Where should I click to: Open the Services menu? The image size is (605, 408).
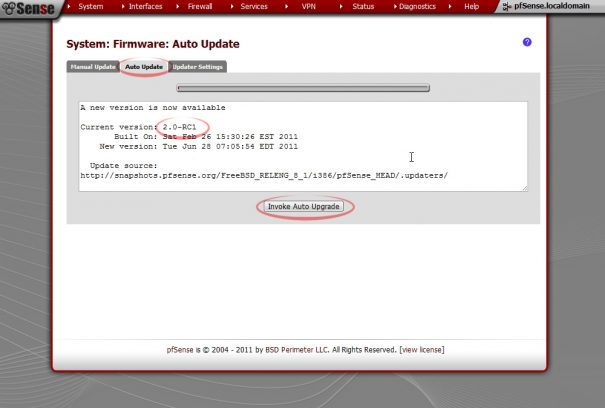253,7
